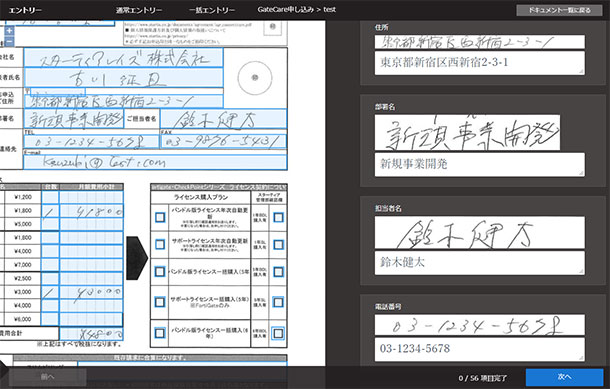Return to document list button

coord(559,10)
